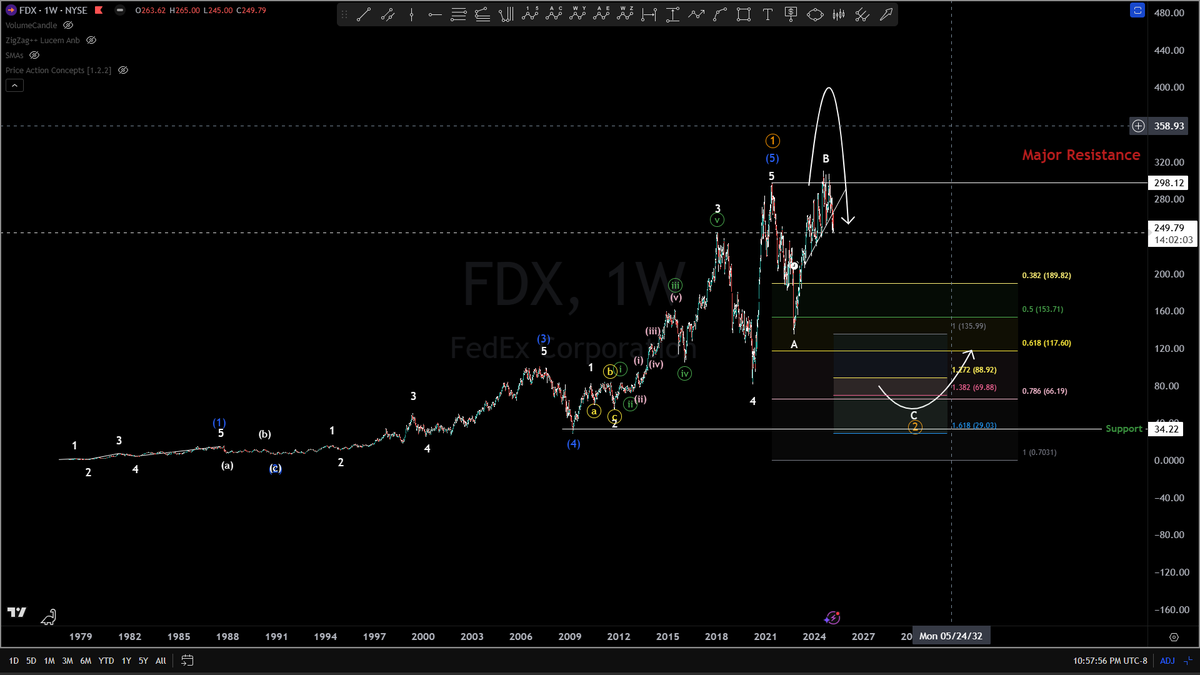Open time axis settings gear
The height and width of the screenshot is (675, 1200).
coord(1173,636)
